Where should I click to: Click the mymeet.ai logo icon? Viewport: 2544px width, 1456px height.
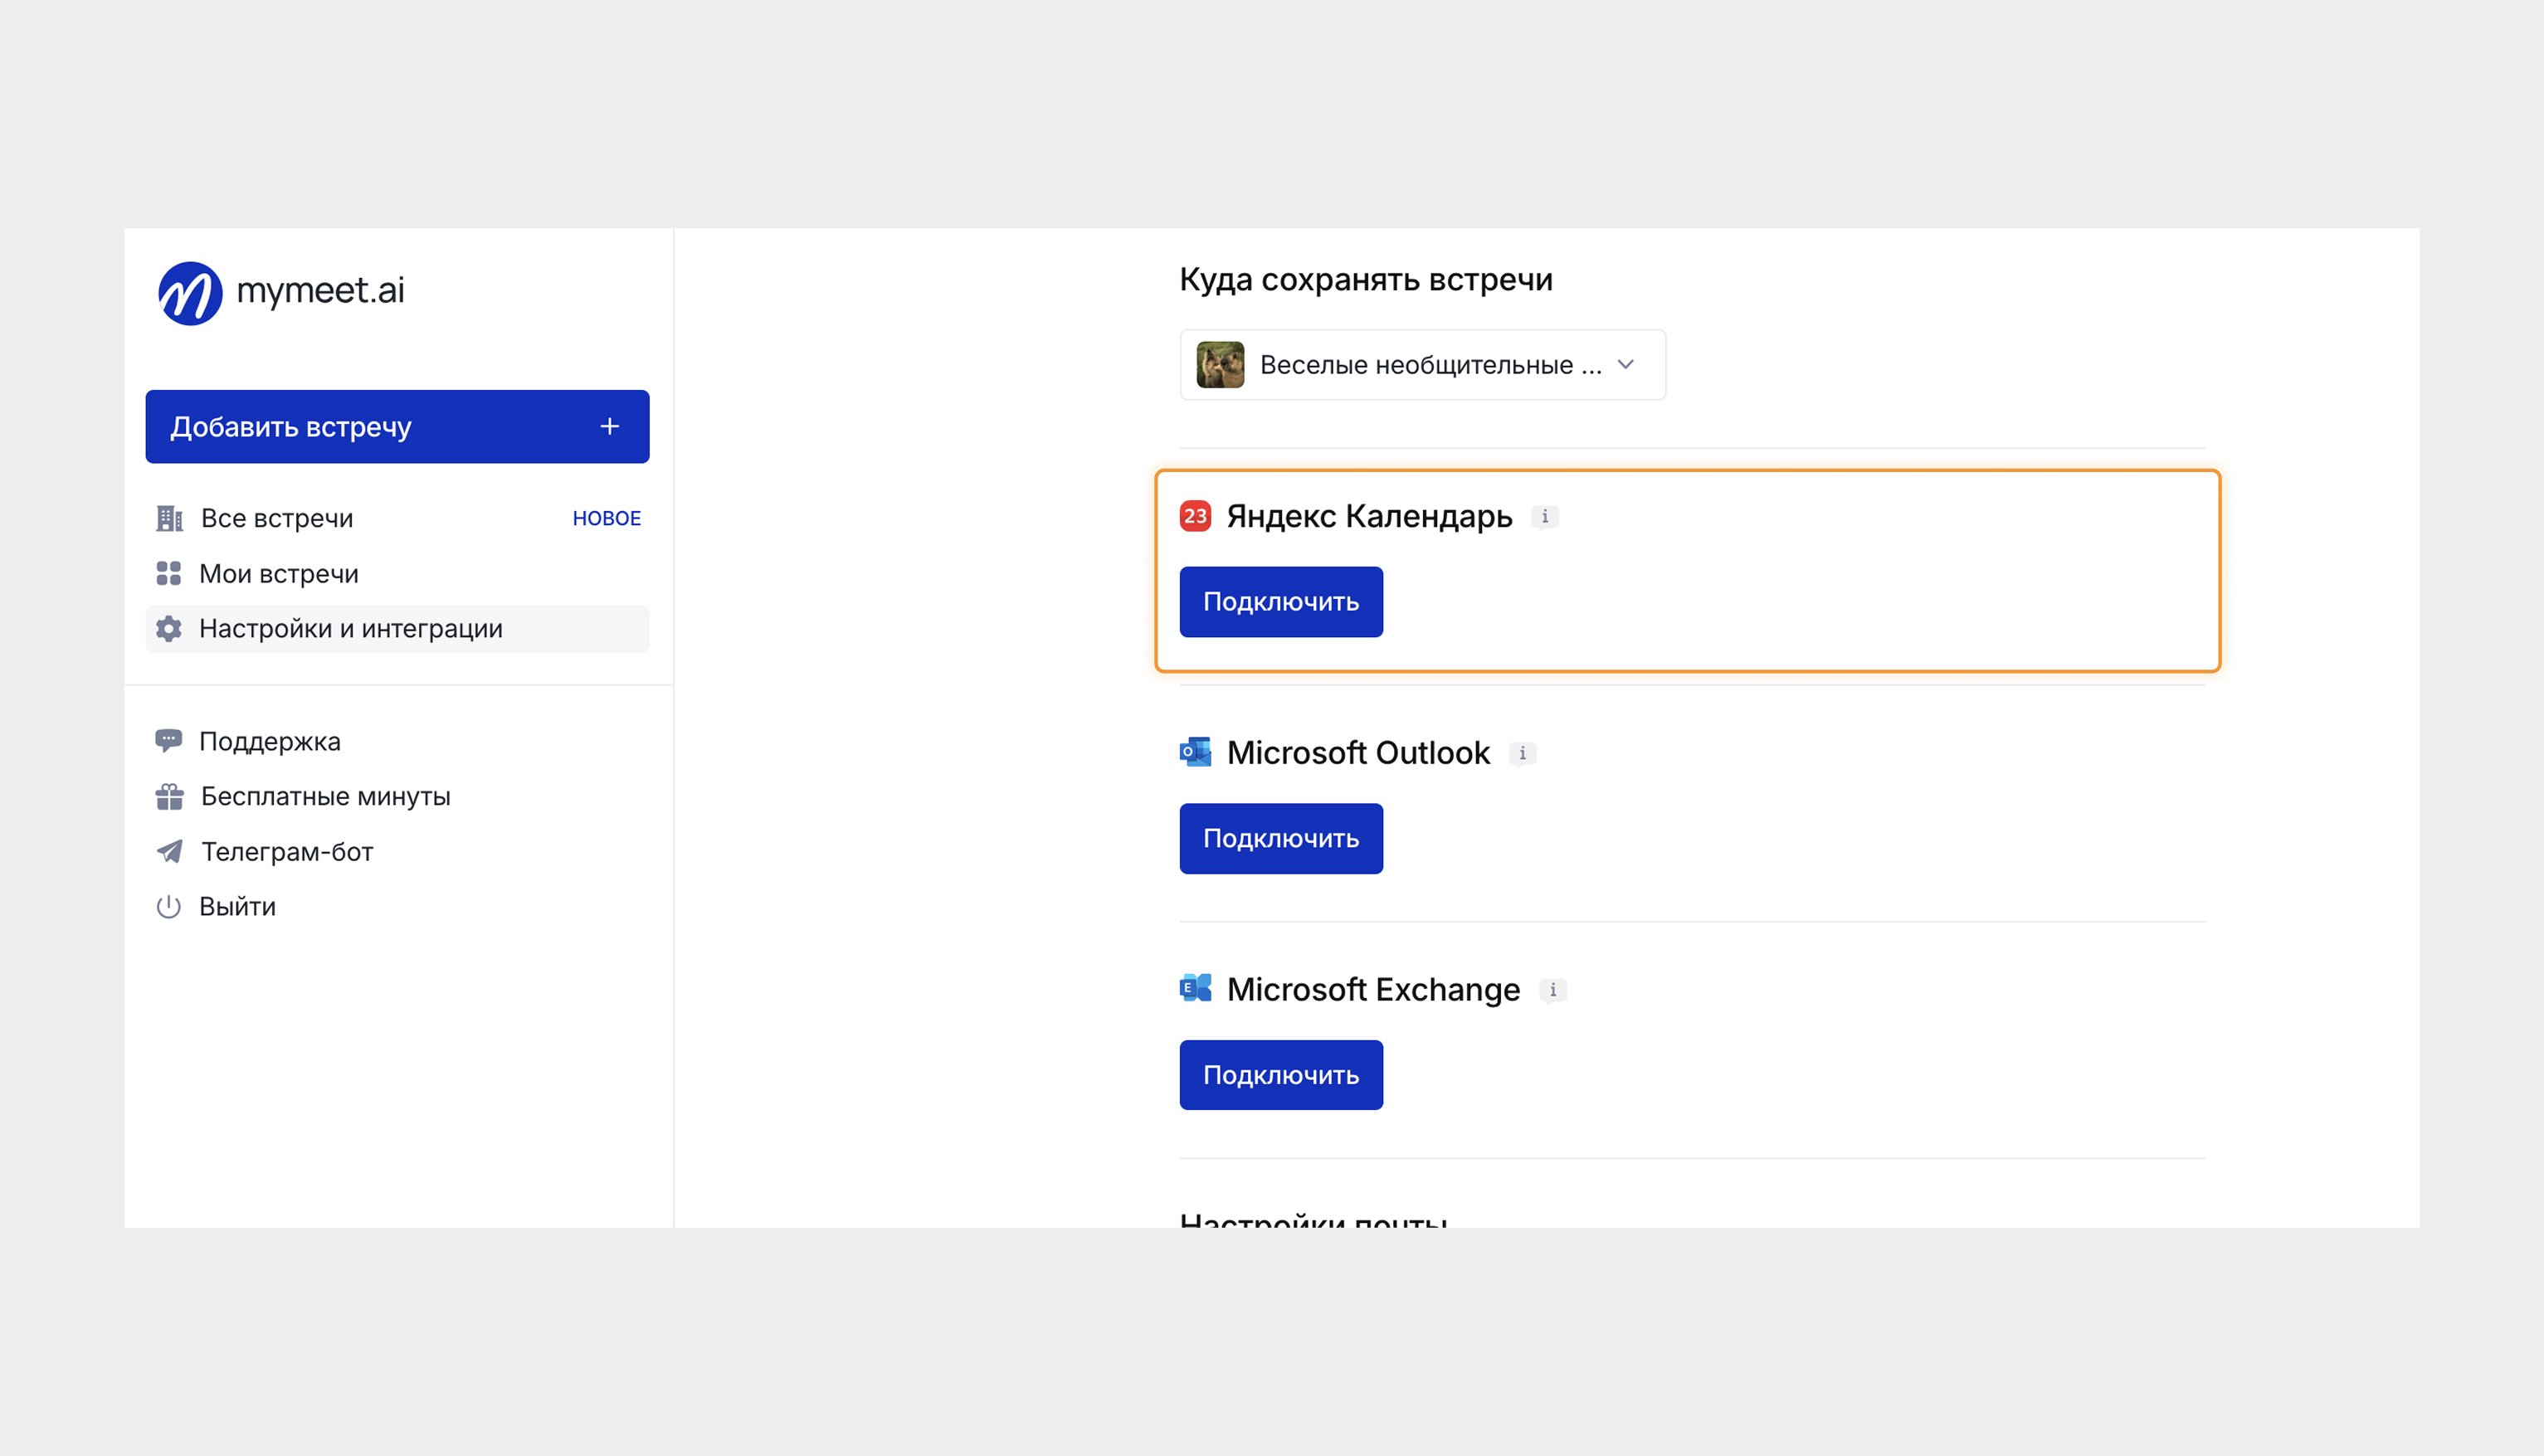[x=190, y=293]
